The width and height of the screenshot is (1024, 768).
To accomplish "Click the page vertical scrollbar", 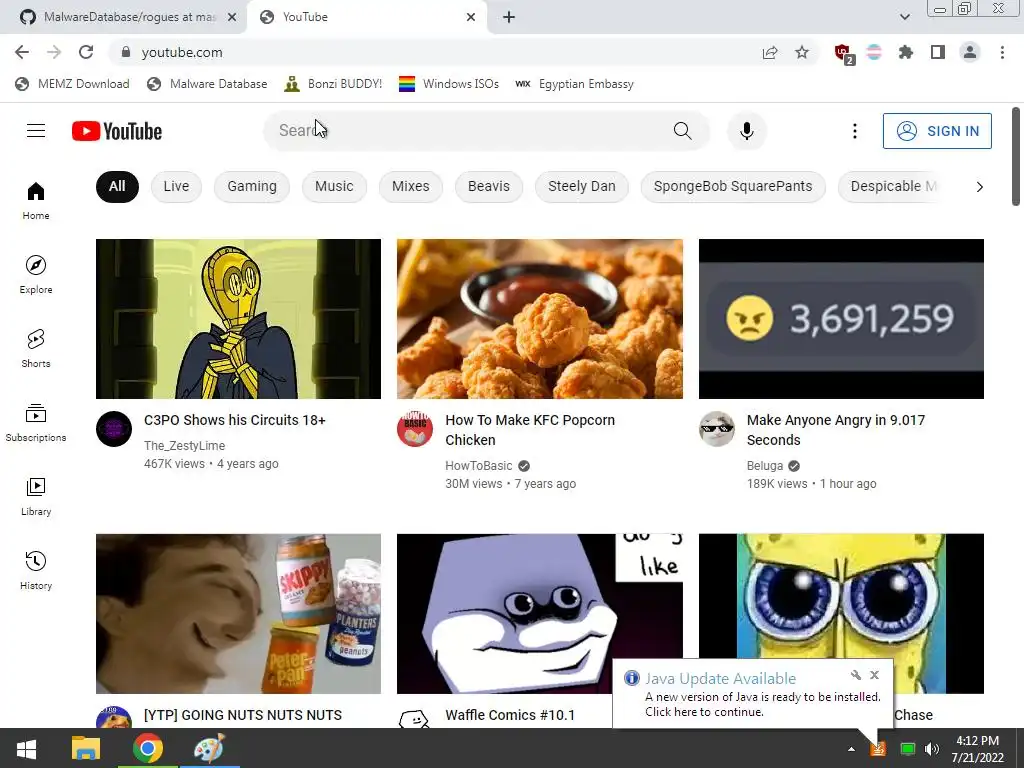I will [1016, 157].
